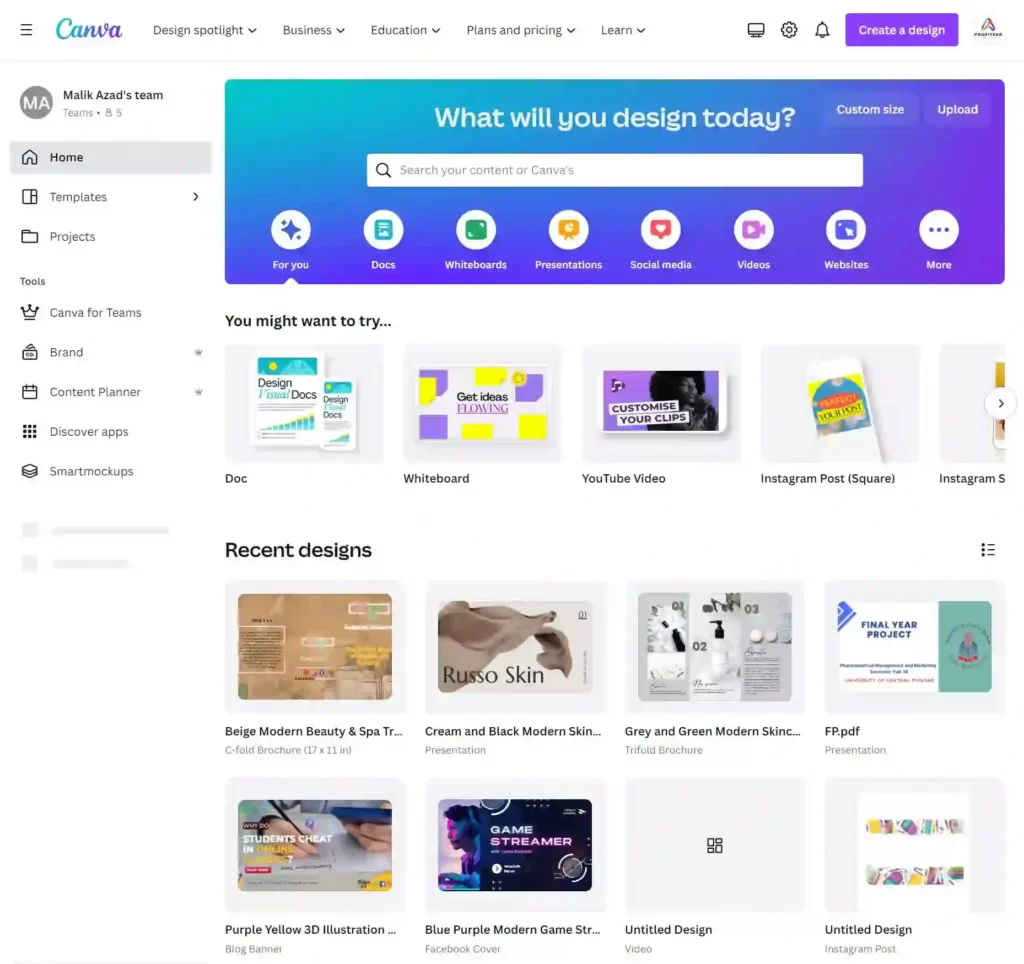Show next suggestions with the arrow
The width and height of the screenshot is (1024, 964).
click(1000, 404)
